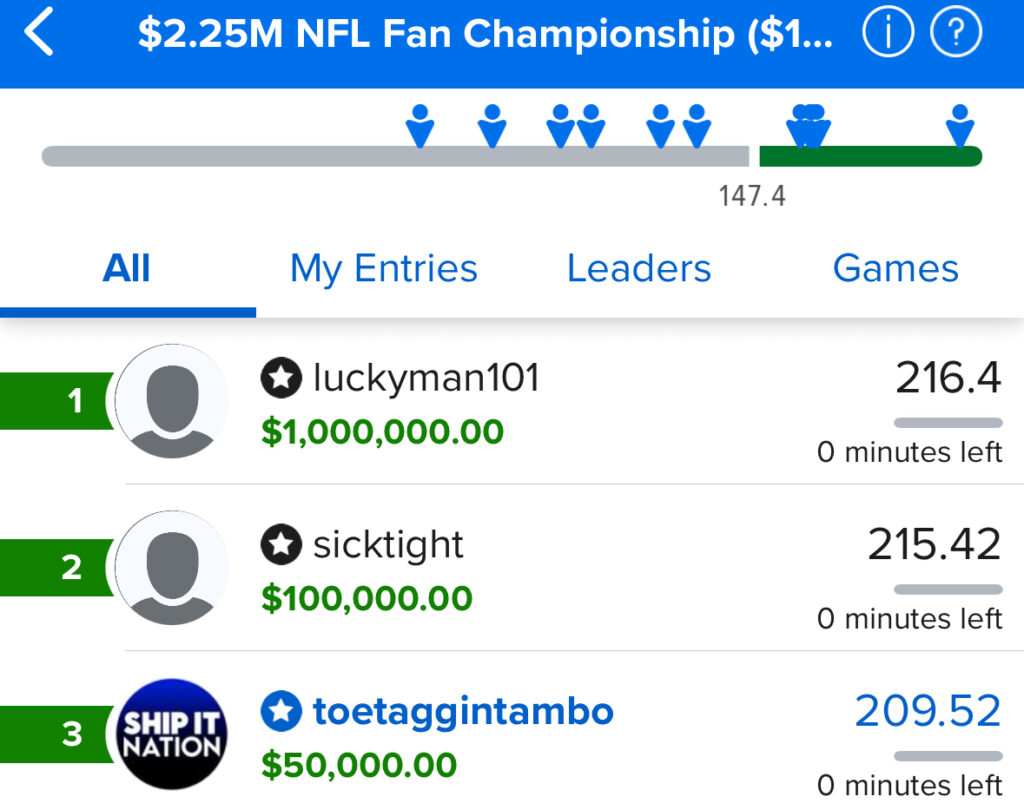Open the Games tab

tap(895, 269)
